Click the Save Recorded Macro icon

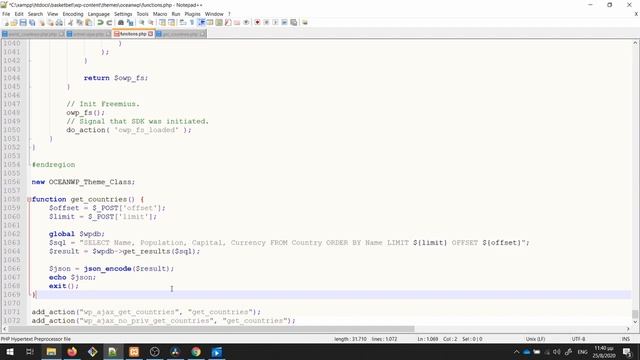[293, 22]
